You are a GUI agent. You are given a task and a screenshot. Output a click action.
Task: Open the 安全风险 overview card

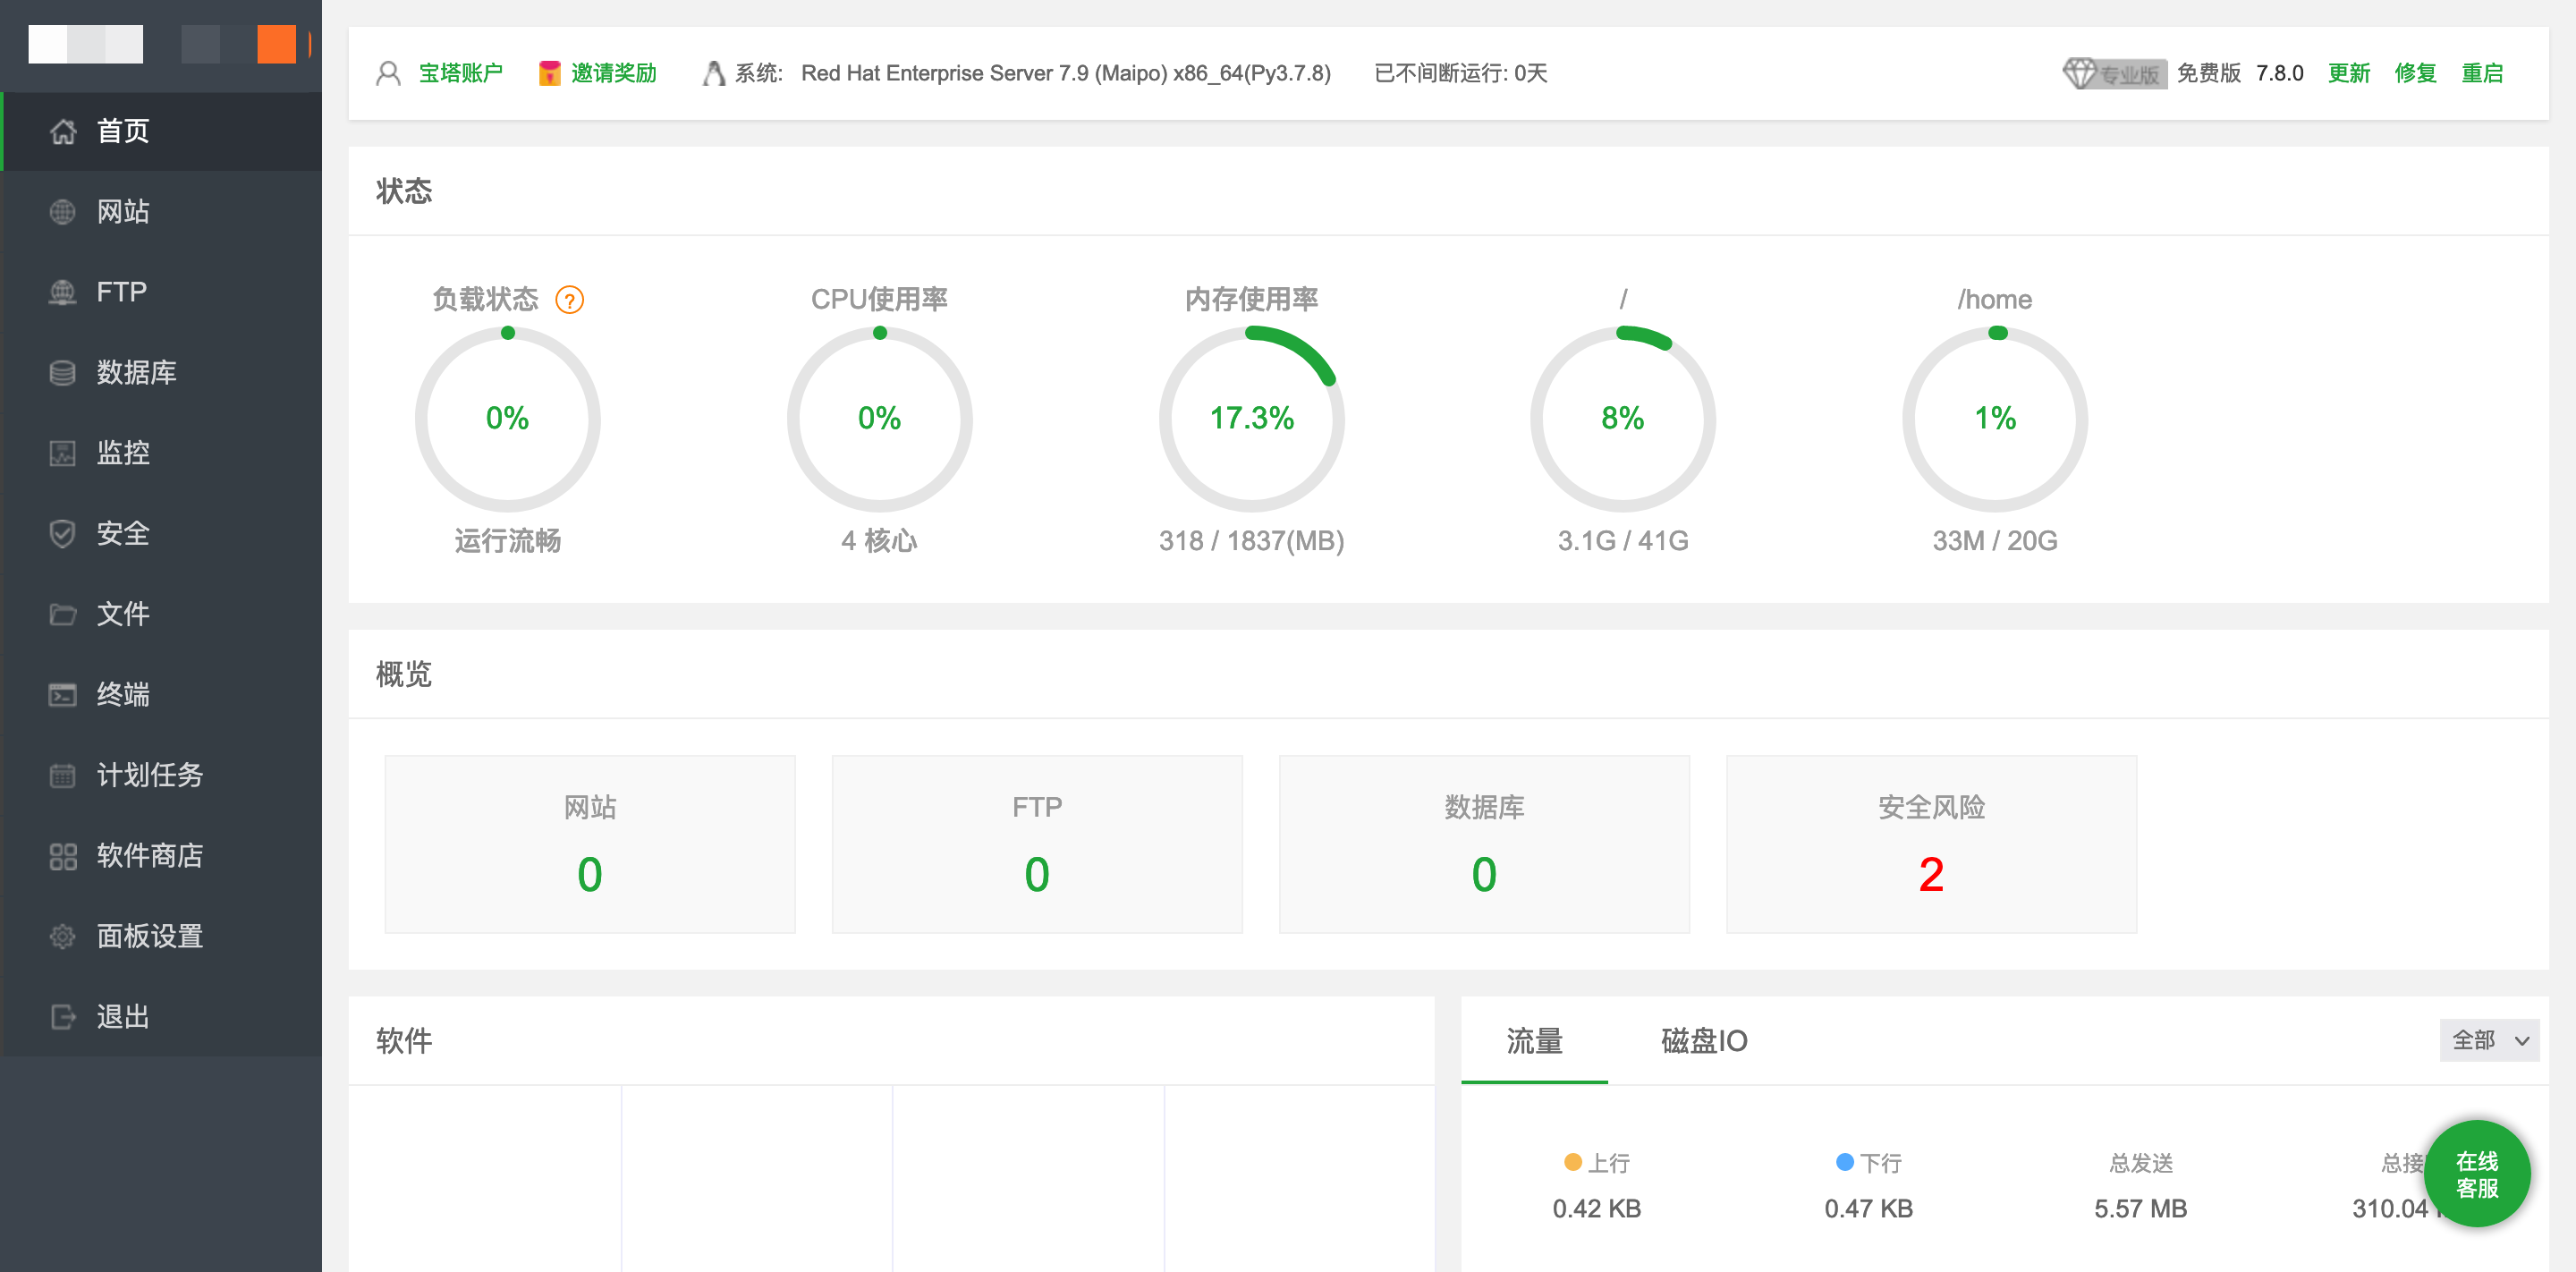[1930, 844]
